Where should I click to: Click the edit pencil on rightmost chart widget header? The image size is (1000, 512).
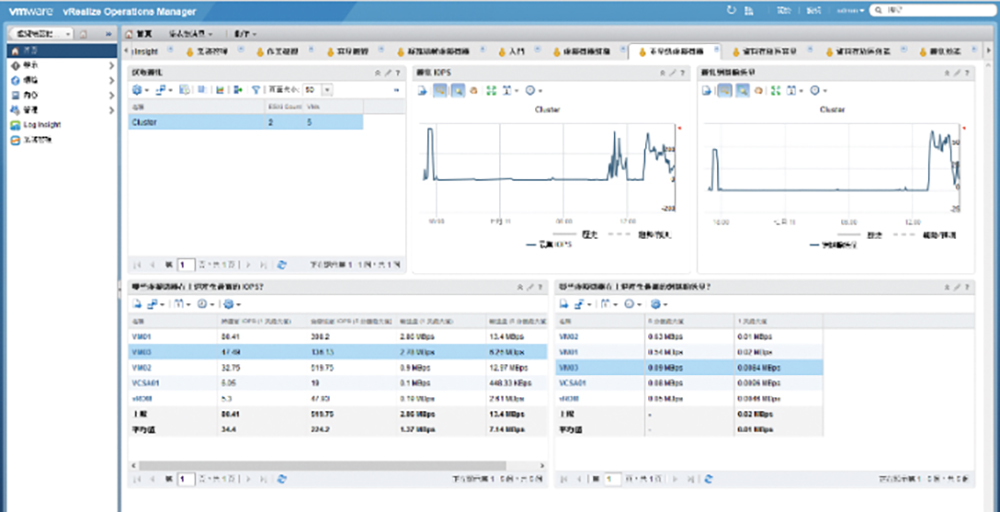(956, 73)
